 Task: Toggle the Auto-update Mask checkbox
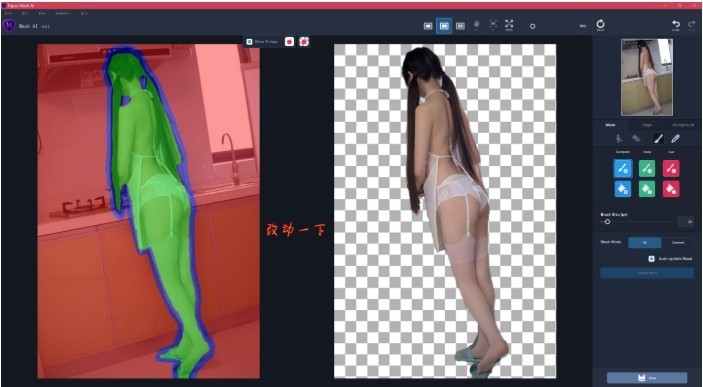[x=651, y=259]
